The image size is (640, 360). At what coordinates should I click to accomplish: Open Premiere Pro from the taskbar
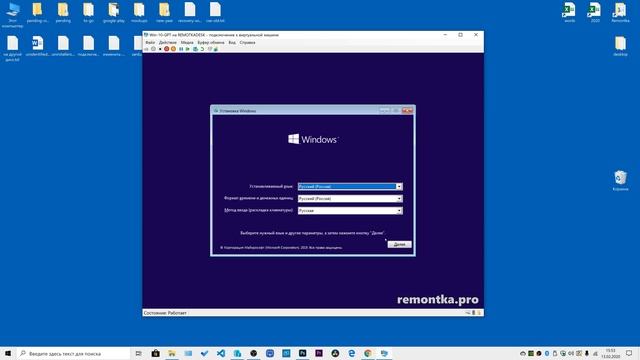tap(319, 353)
